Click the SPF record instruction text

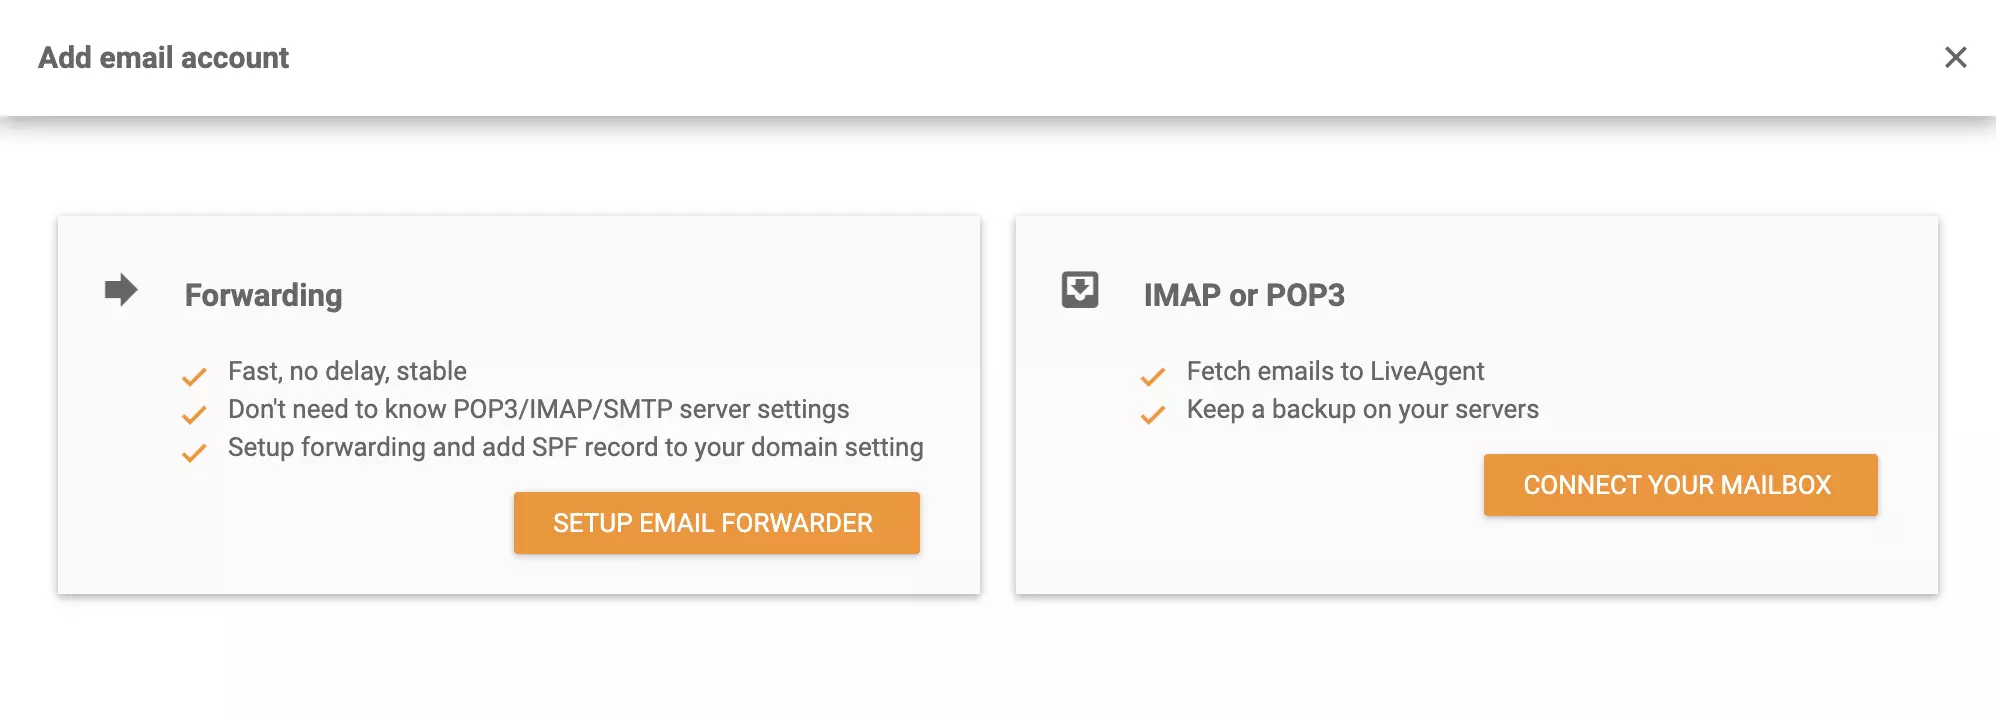(576, 447)
